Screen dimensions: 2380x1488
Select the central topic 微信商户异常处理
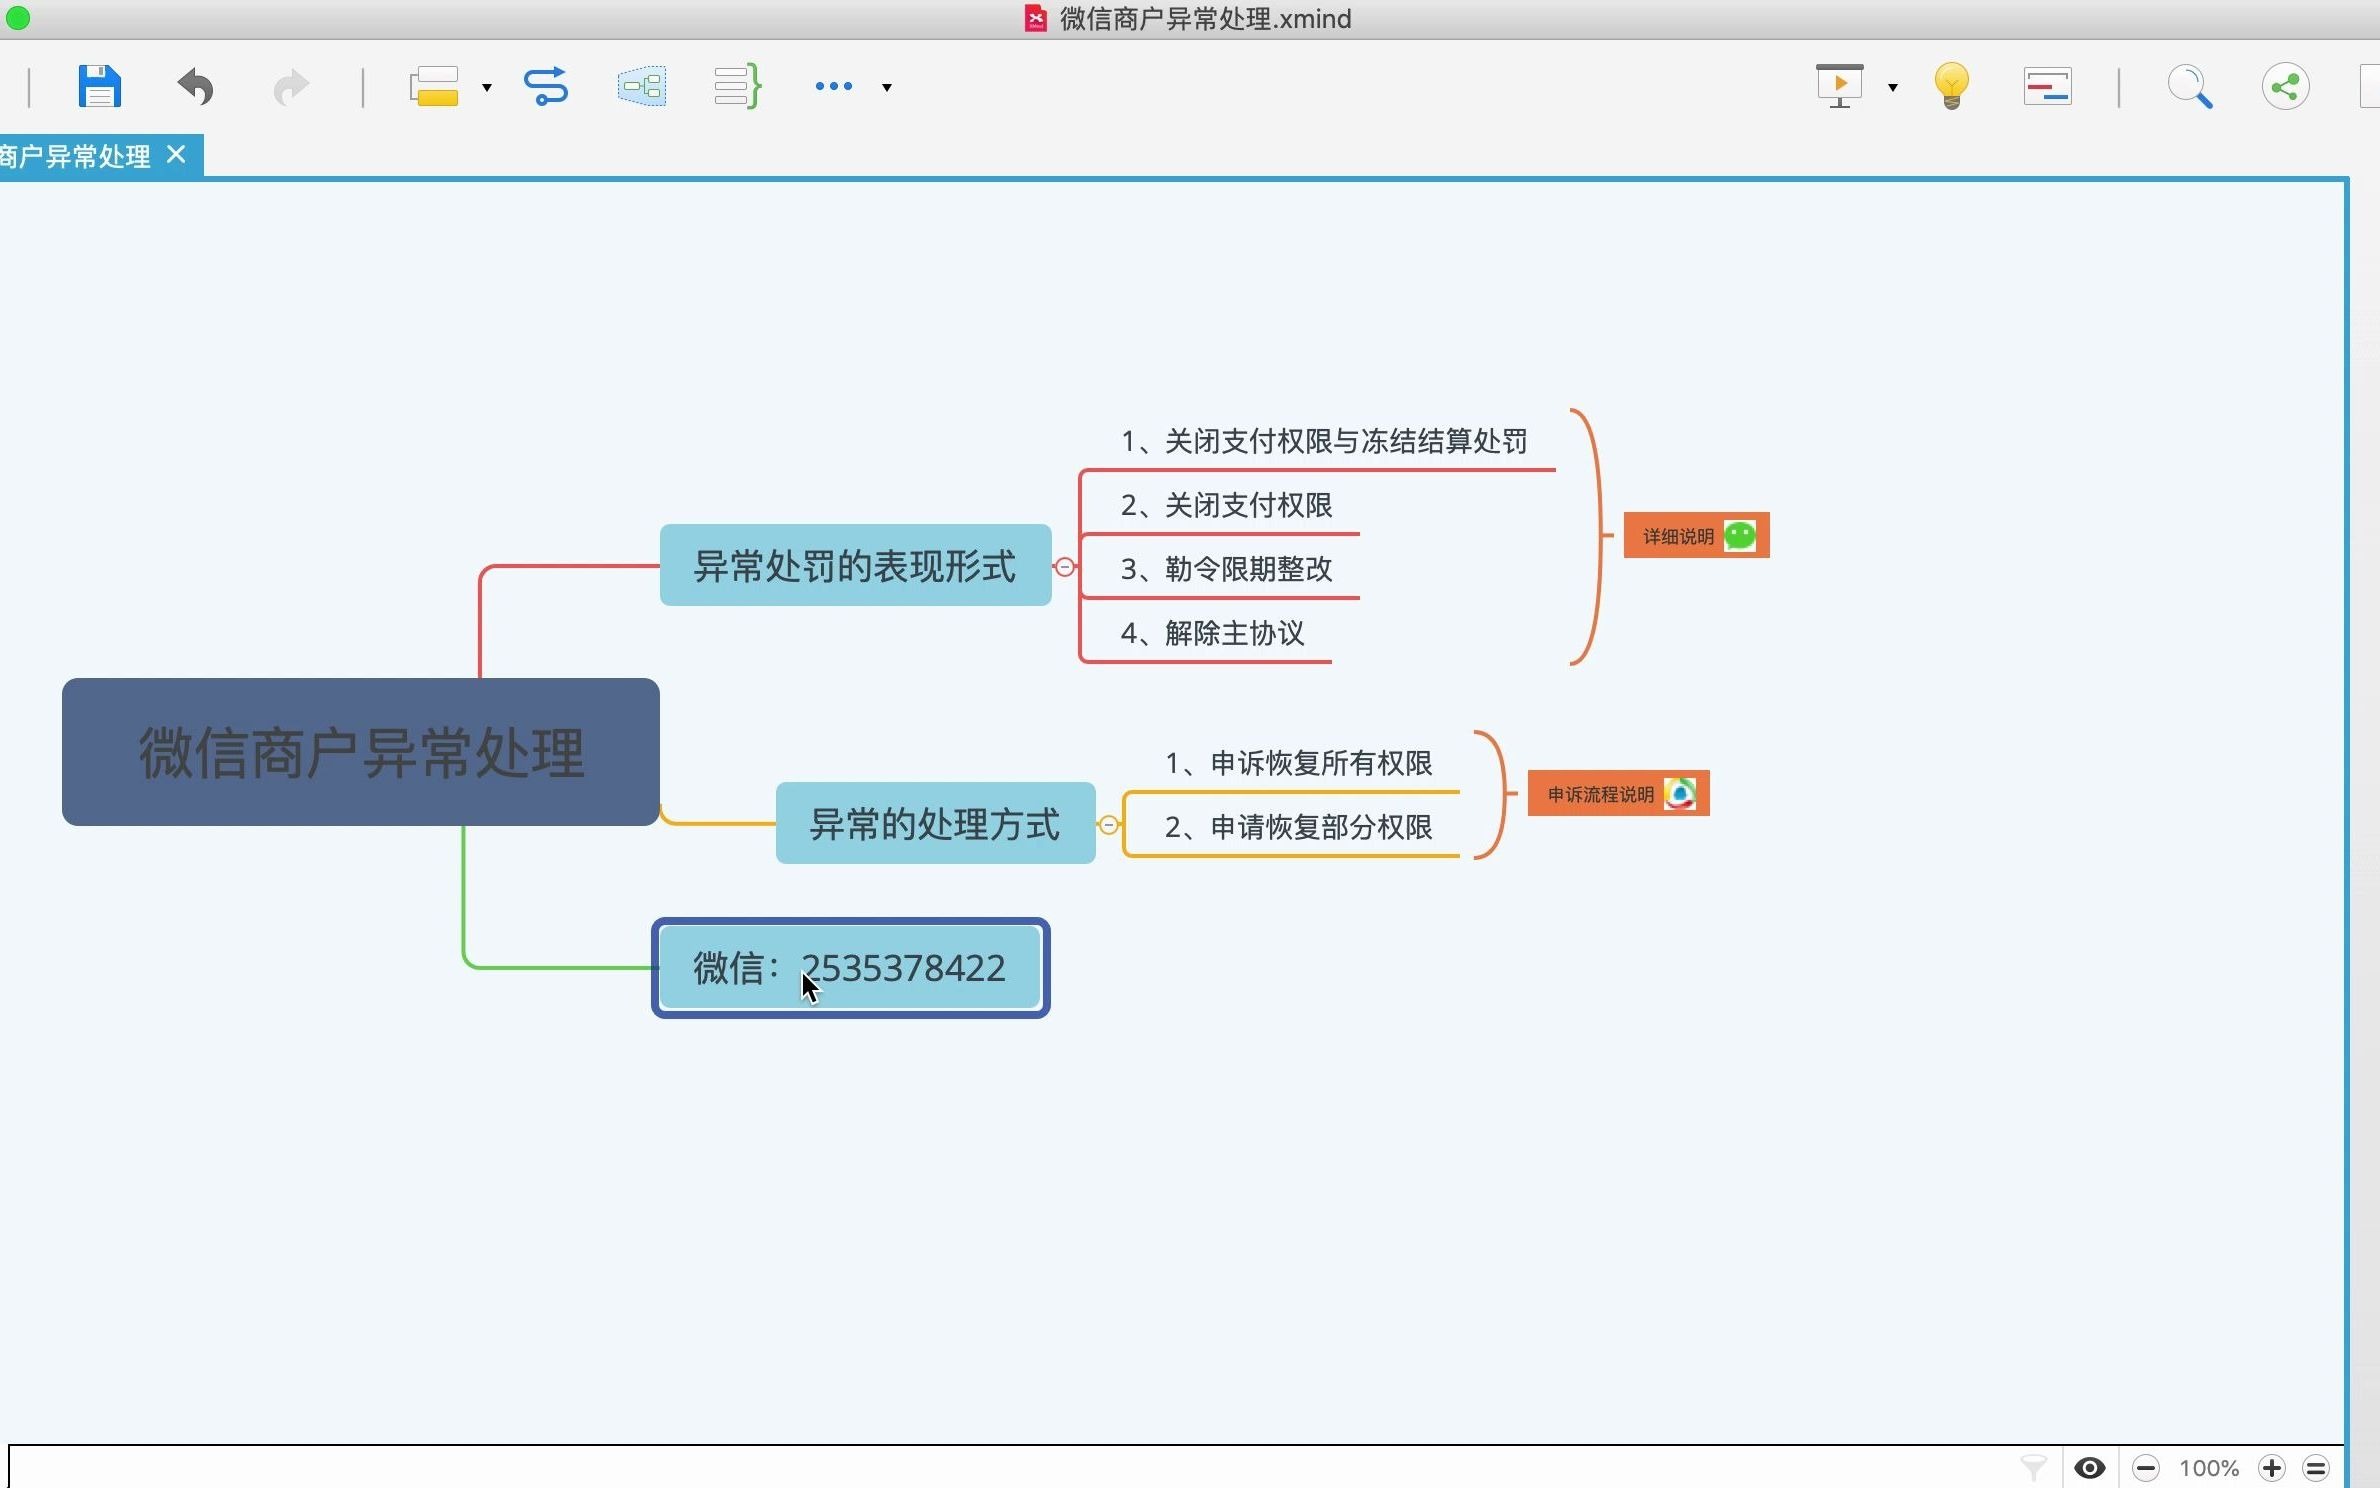click(x=360, y=752)
